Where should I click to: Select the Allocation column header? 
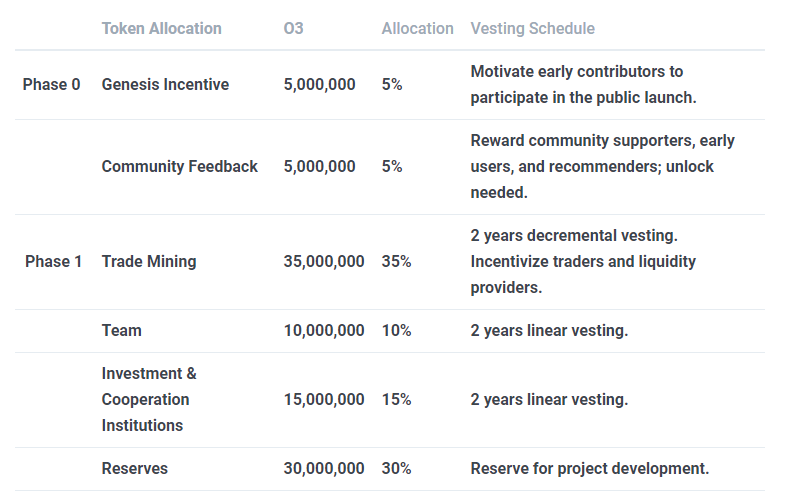tap(417, 28)
